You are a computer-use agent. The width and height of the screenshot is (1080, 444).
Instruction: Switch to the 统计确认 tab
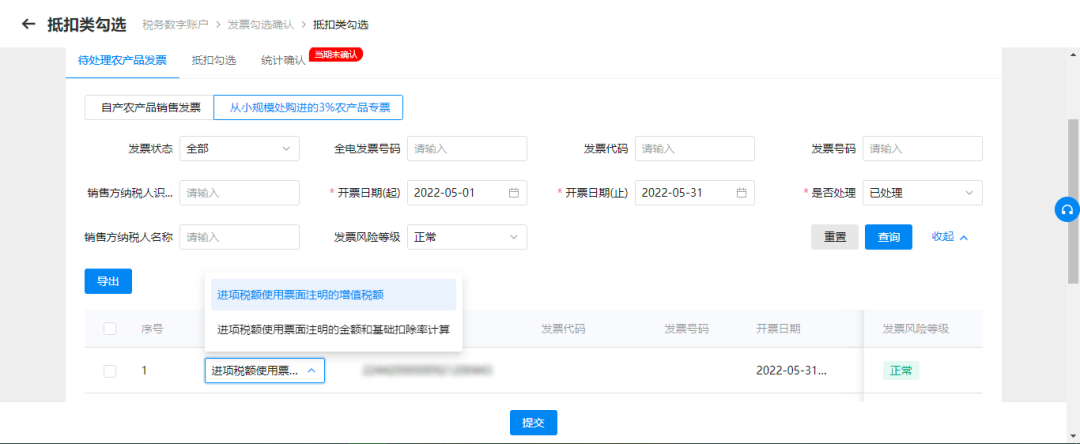[x=283, y=60]
